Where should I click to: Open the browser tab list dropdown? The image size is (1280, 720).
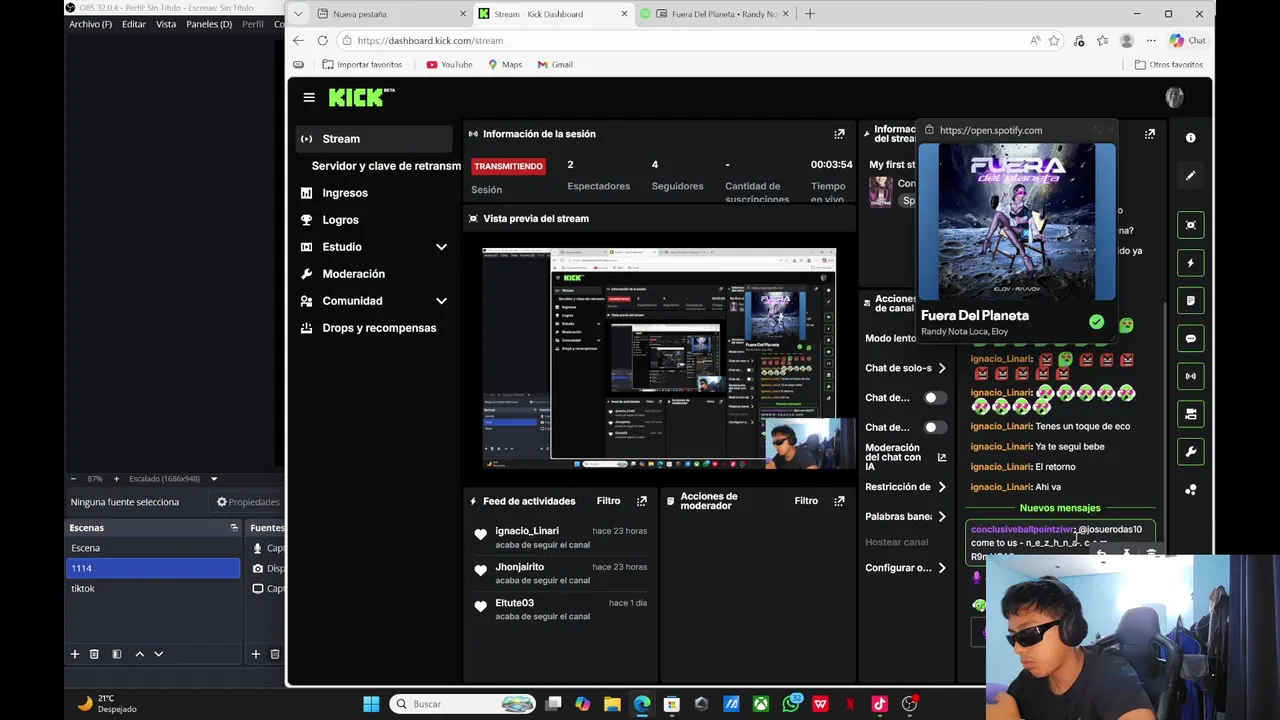[x=298, y=14]
